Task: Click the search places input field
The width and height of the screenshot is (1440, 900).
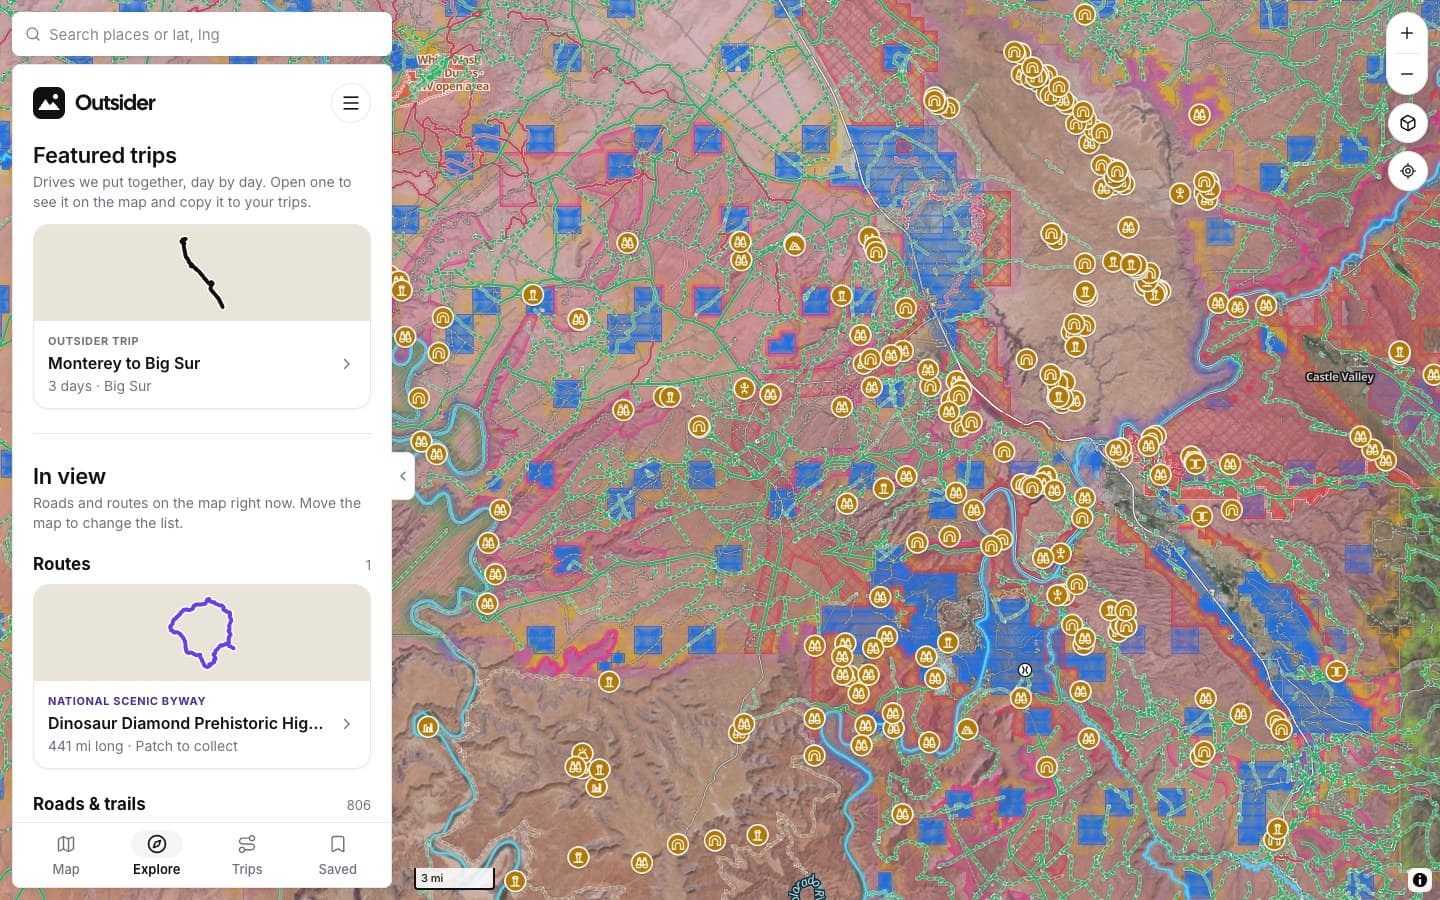Action: click(202, 34)
